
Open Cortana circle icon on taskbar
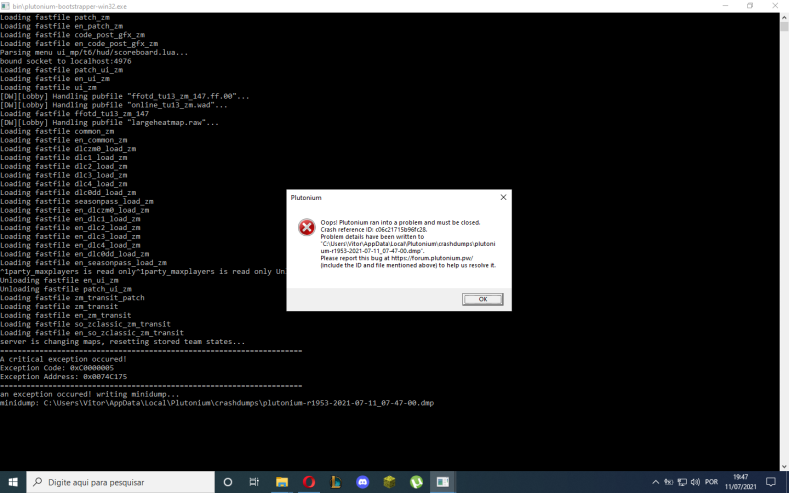tap(227, 482)
